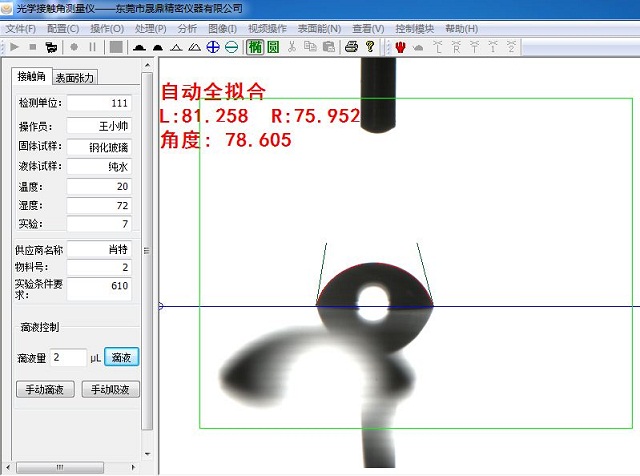Click the blue crosshair circle icon
The height and width of the screenshot is (476, 640).
point(213,47)
